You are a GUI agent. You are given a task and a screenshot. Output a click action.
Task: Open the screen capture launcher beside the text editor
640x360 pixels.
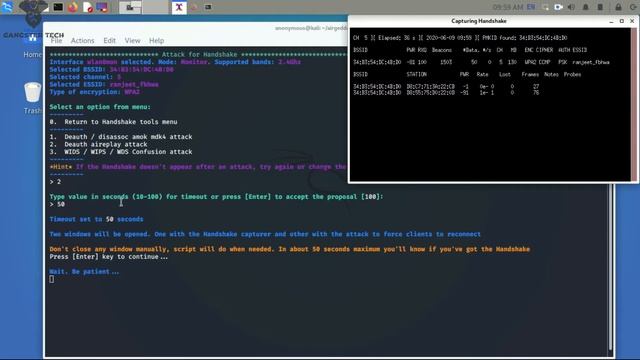(102, 7)
